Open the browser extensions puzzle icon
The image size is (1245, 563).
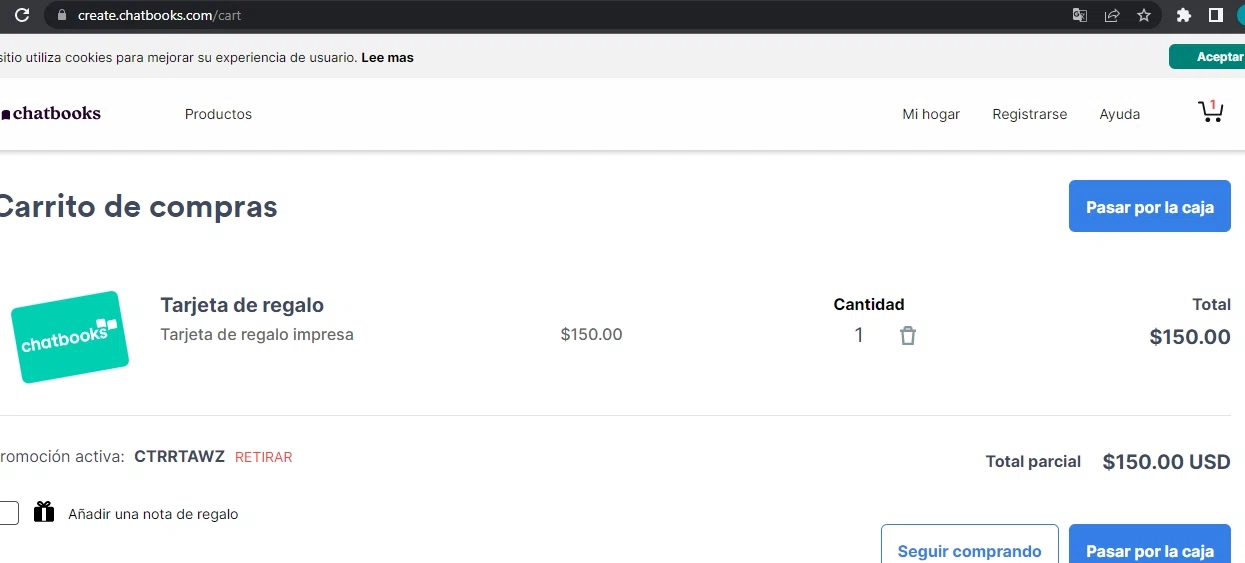tap(1184, 15)
